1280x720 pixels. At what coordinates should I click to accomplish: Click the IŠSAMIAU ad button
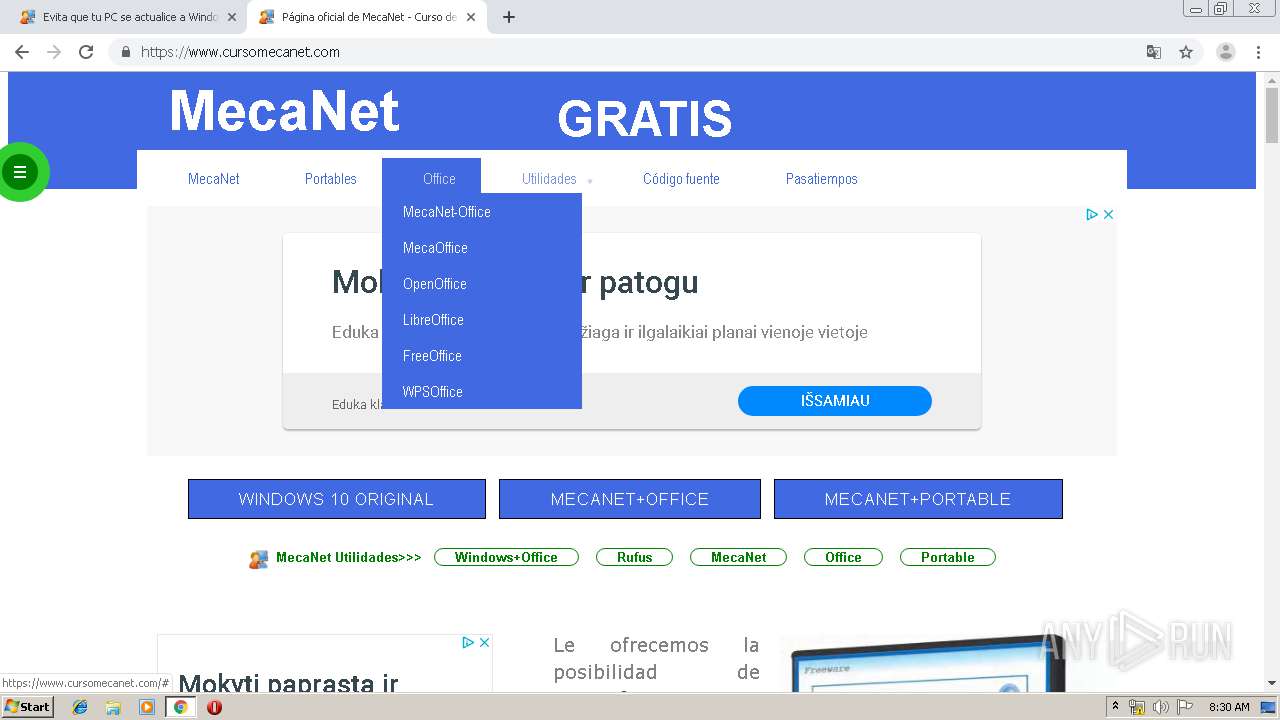coord(835,401)
